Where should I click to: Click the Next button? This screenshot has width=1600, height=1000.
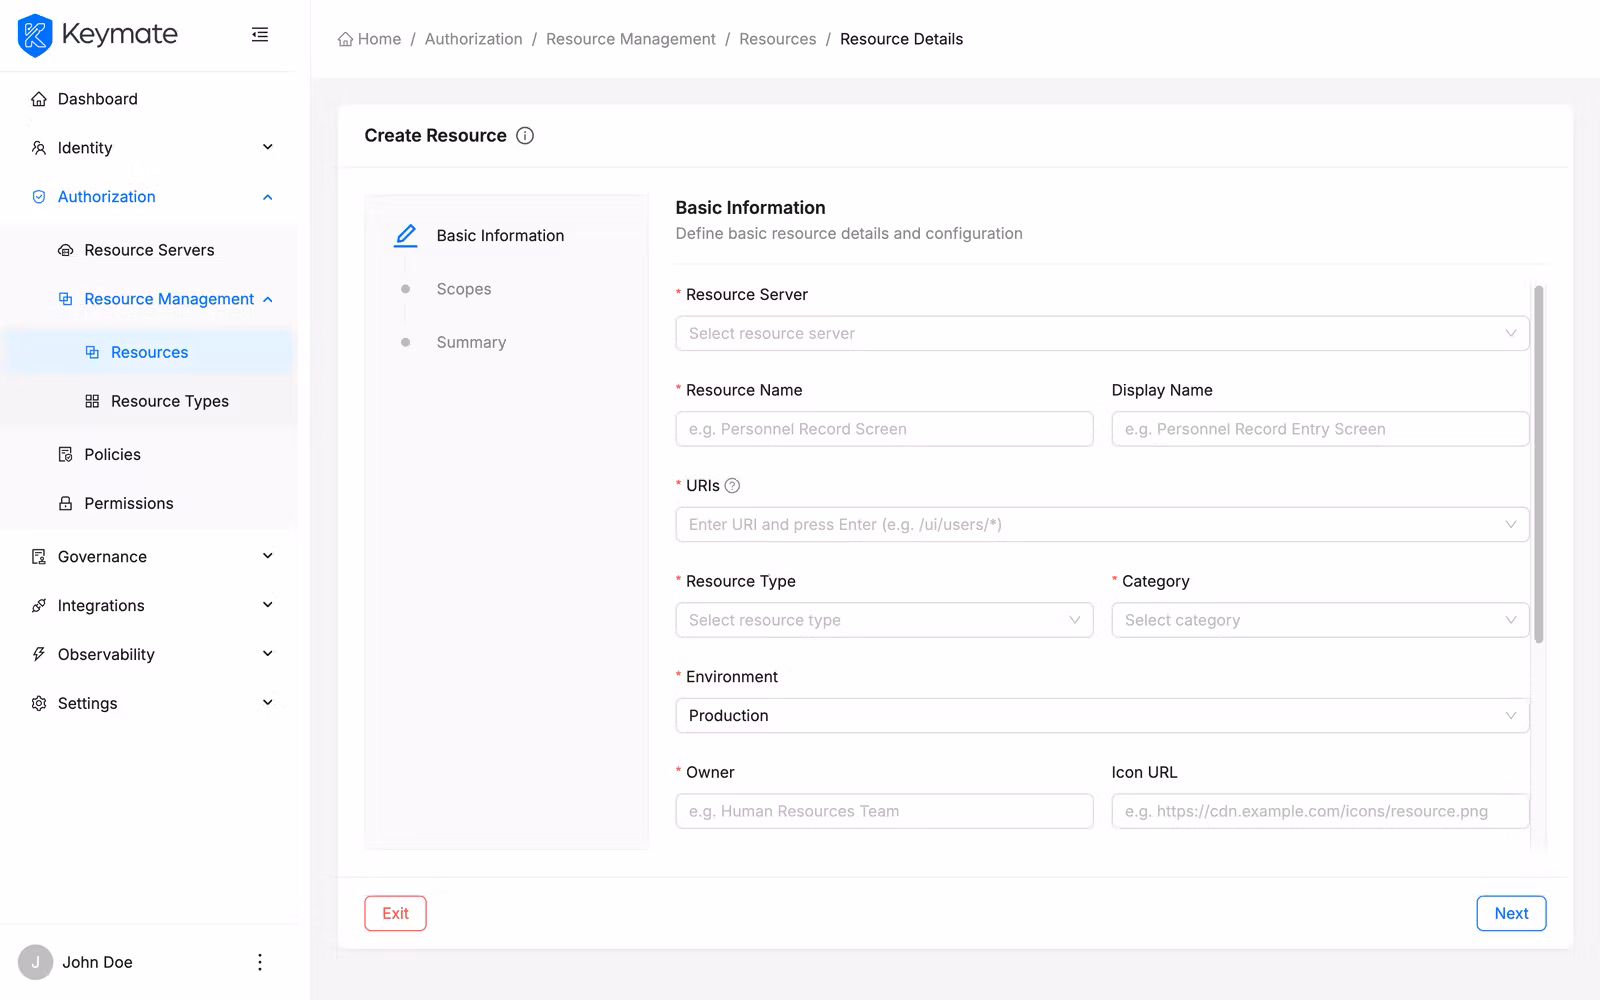click(1510, 913)
